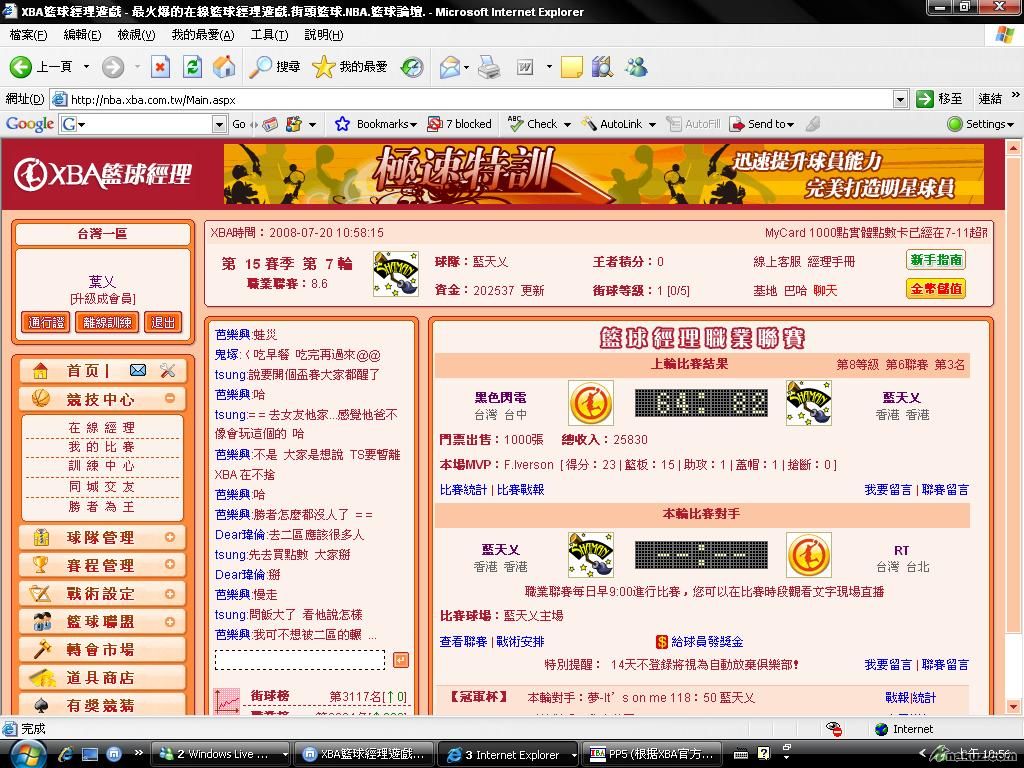
Task: Click the 離線訓練 button
Action: click(107, 322)
